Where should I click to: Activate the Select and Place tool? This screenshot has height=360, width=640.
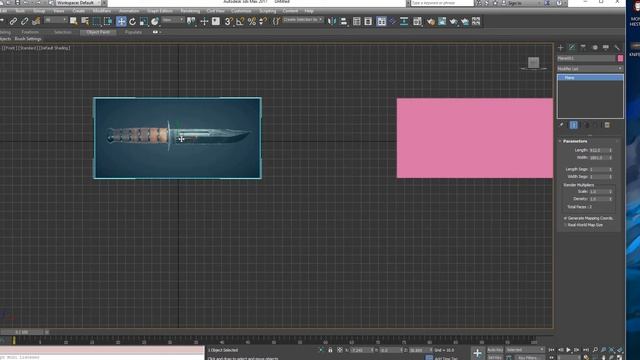(x=155, y=21)
